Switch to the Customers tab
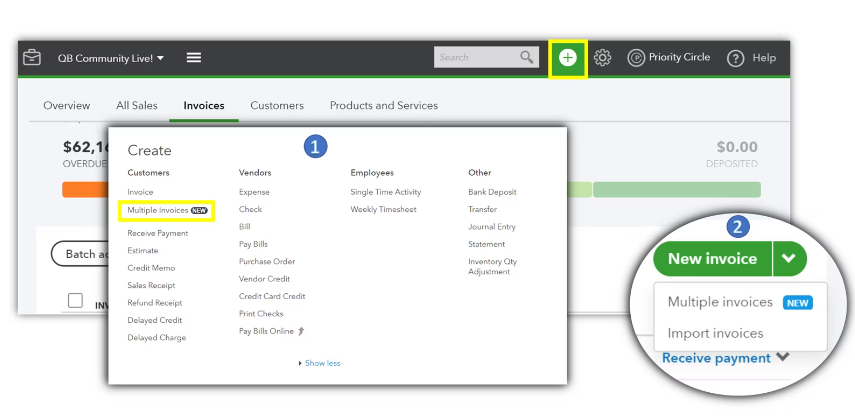Screen dimensions: 855x420 click(277, 105)
